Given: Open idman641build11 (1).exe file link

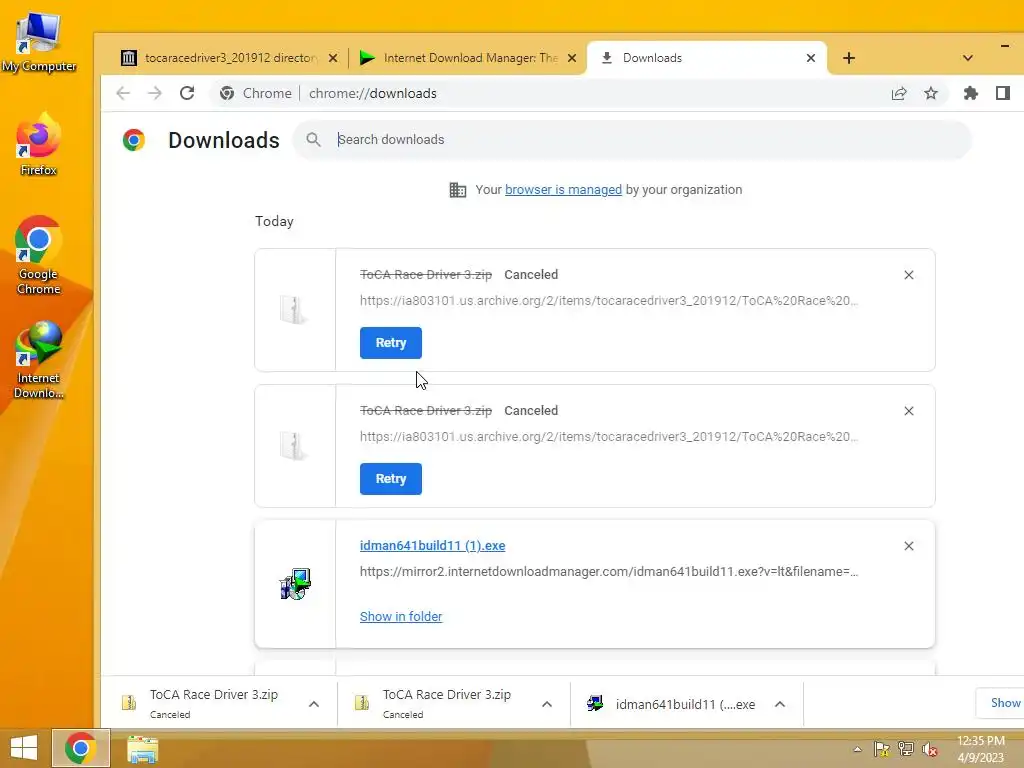Looking at the screenshot, I should (x=432, y=546).
